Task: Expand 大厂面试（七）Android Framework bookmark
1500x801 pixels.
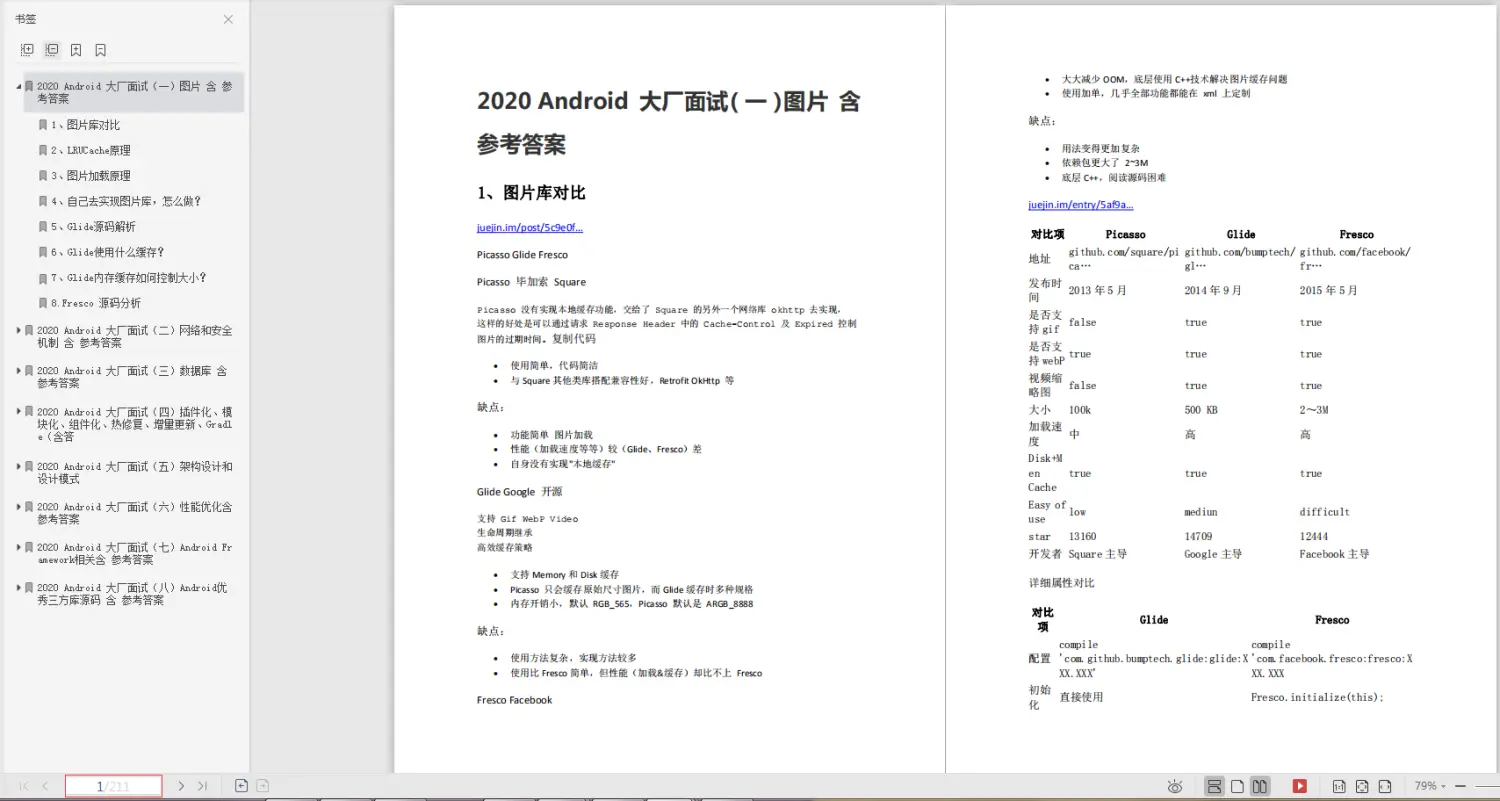Action: click(x=18, y=547)
